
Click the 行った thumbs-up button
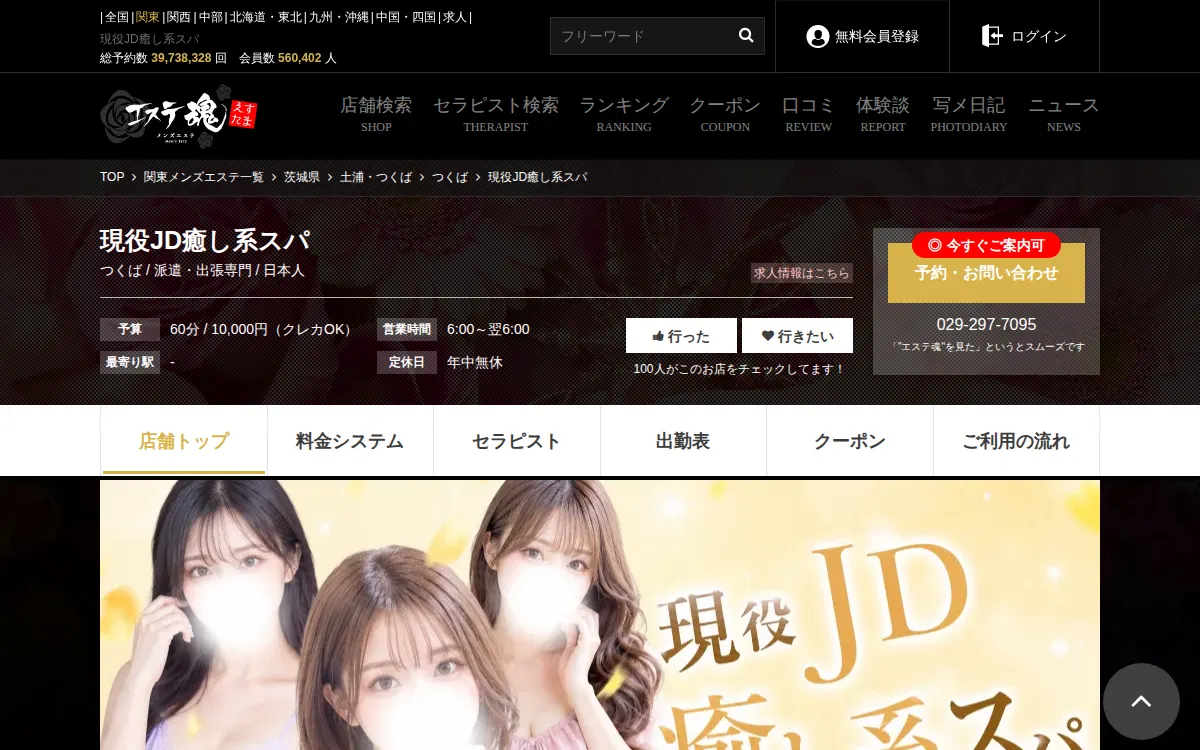[x=681, y=336]
